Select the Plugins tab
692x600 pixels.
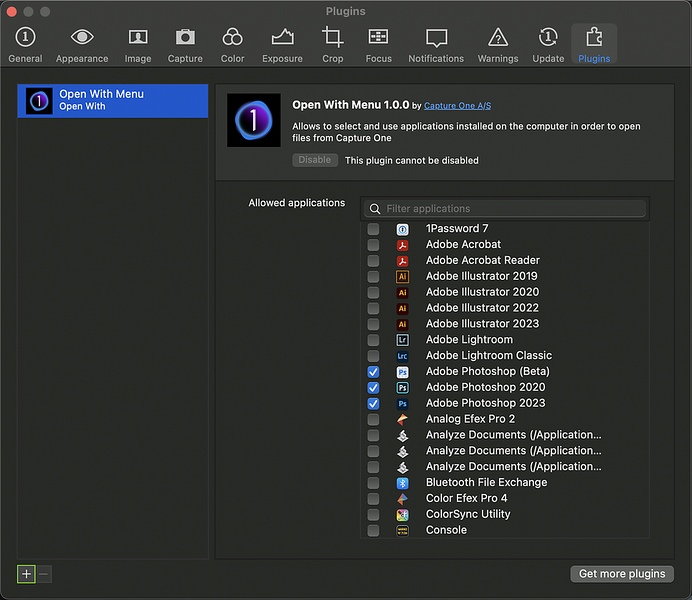point(594,45)
